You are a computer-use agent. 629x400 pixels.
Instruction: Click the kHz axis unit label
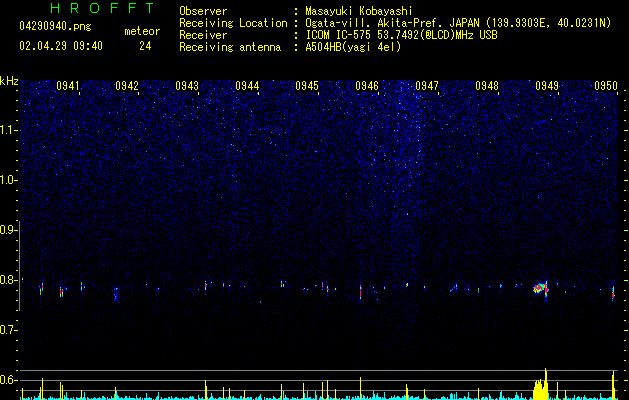click(x=9, y=81)
